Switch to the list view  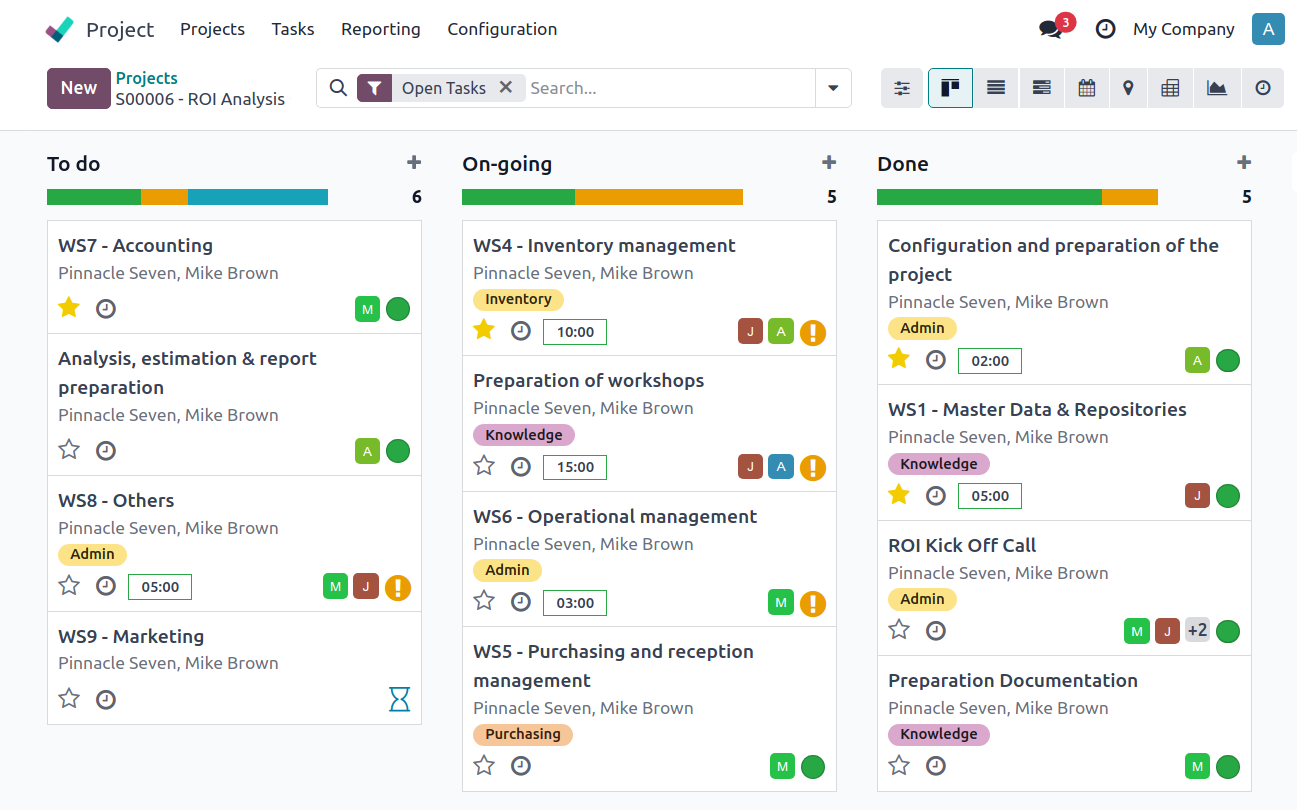(x=996, y=88)
